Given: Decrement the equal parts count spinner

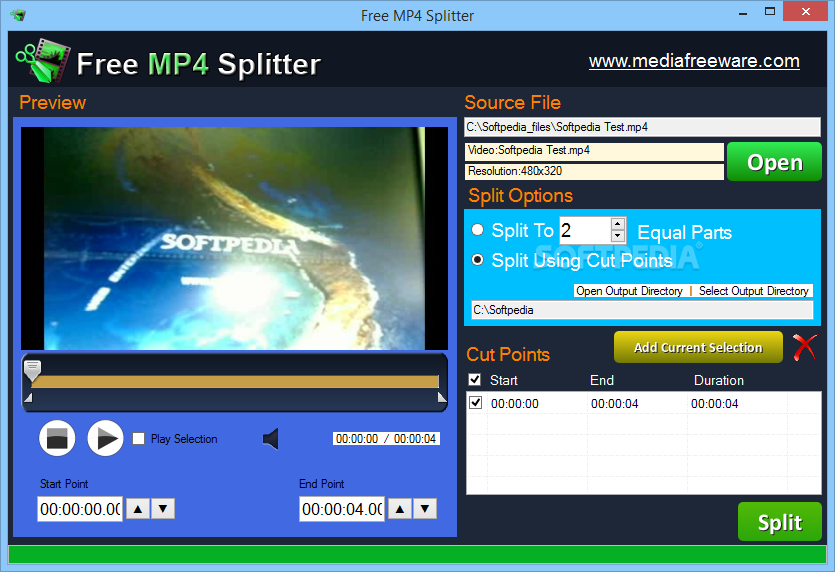Looking at the screenshot, I should (x=618, y=236).
